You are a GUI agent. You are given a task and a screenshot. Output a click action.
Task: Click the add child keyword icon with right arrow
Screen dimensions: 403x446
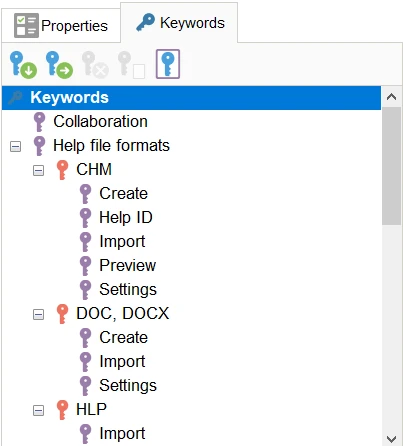tap(59, 64)
